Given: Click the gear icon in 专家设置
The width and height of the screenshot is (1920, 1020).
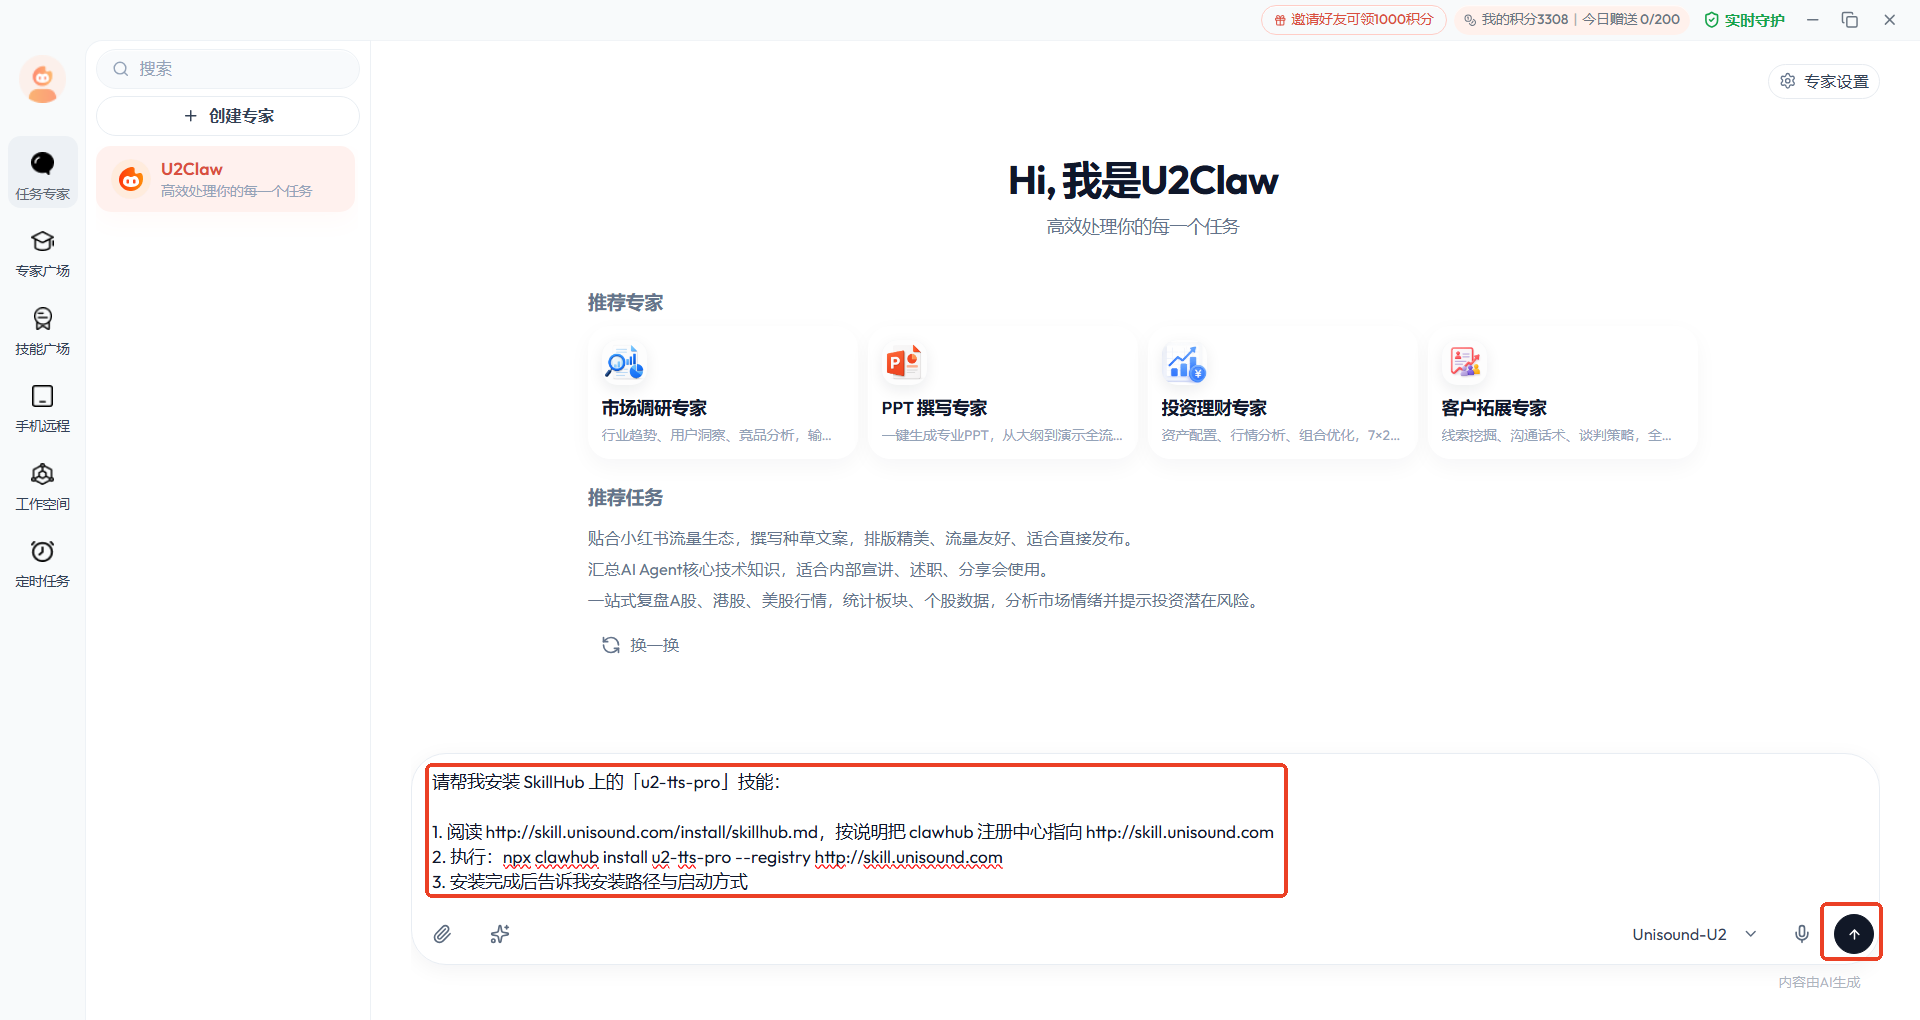Looking at the screenshot, I should point(1788,81).
